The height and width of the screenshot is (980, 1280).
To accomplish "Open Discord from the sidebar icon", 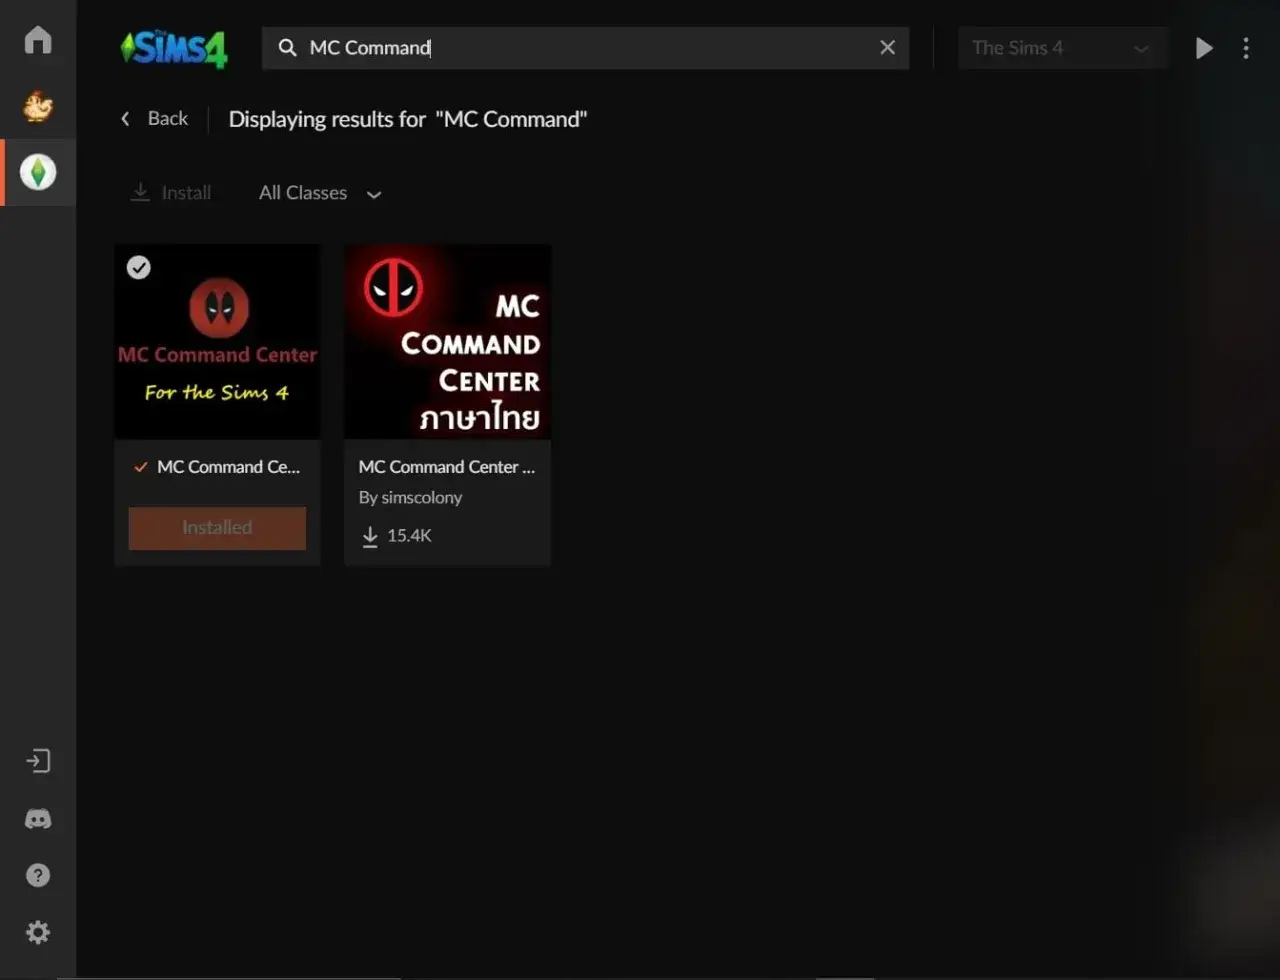I will coord(38,819).
